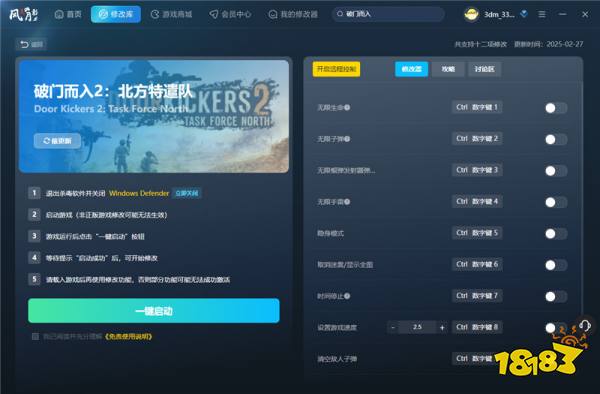The height and width of the screenshot is (394, 600).
Task: Select the 修改器 sub-tab
Action: [x=411, y=69]
